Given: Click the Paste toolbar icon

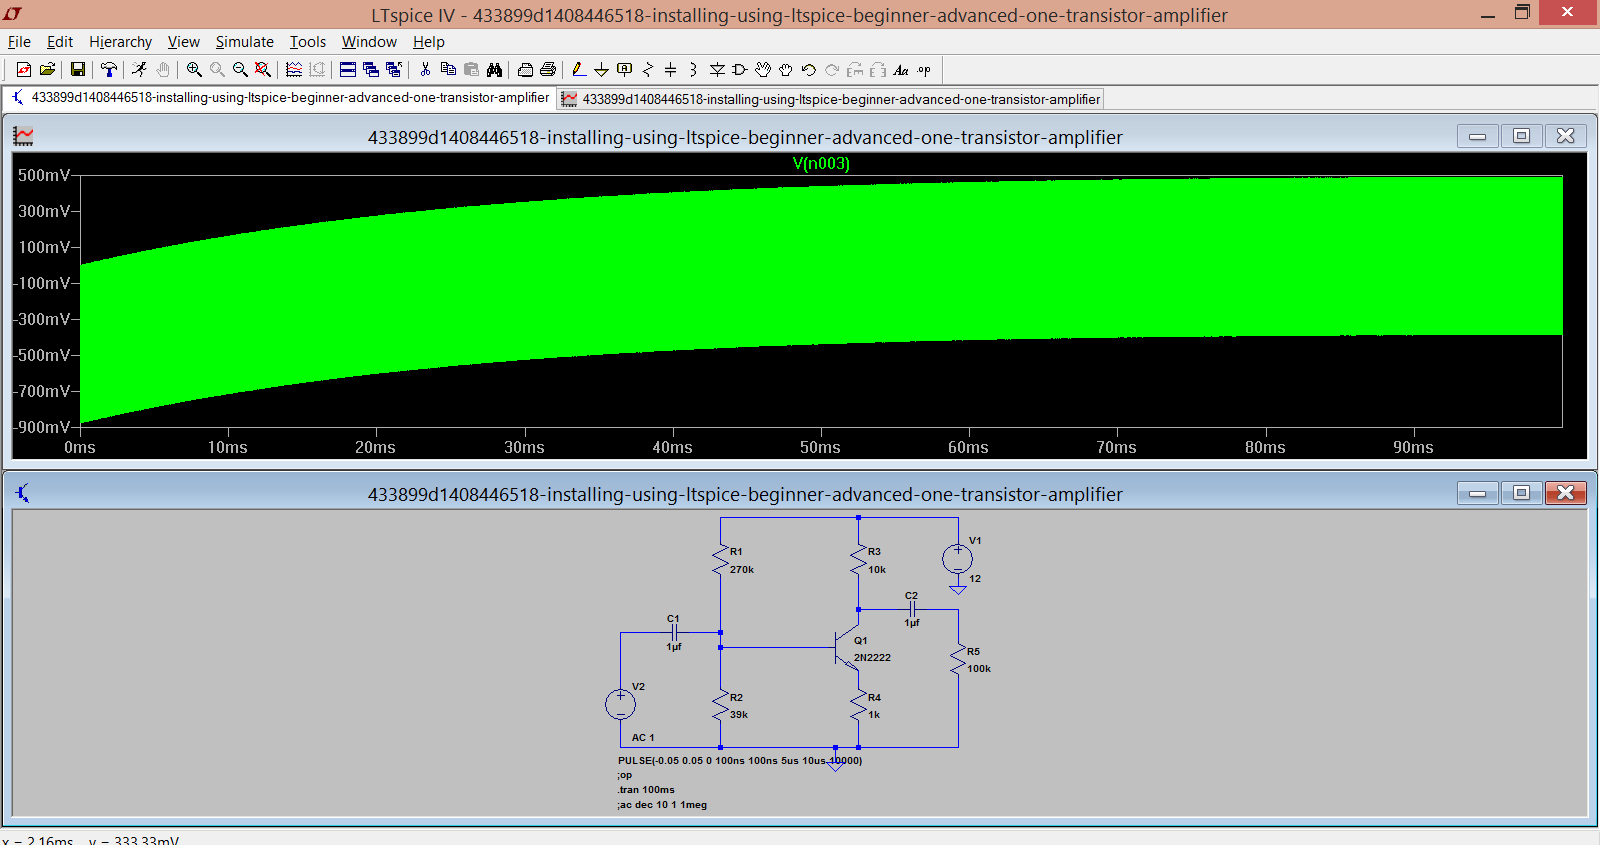Looking at the screenshot, I should tap(471, 70).
